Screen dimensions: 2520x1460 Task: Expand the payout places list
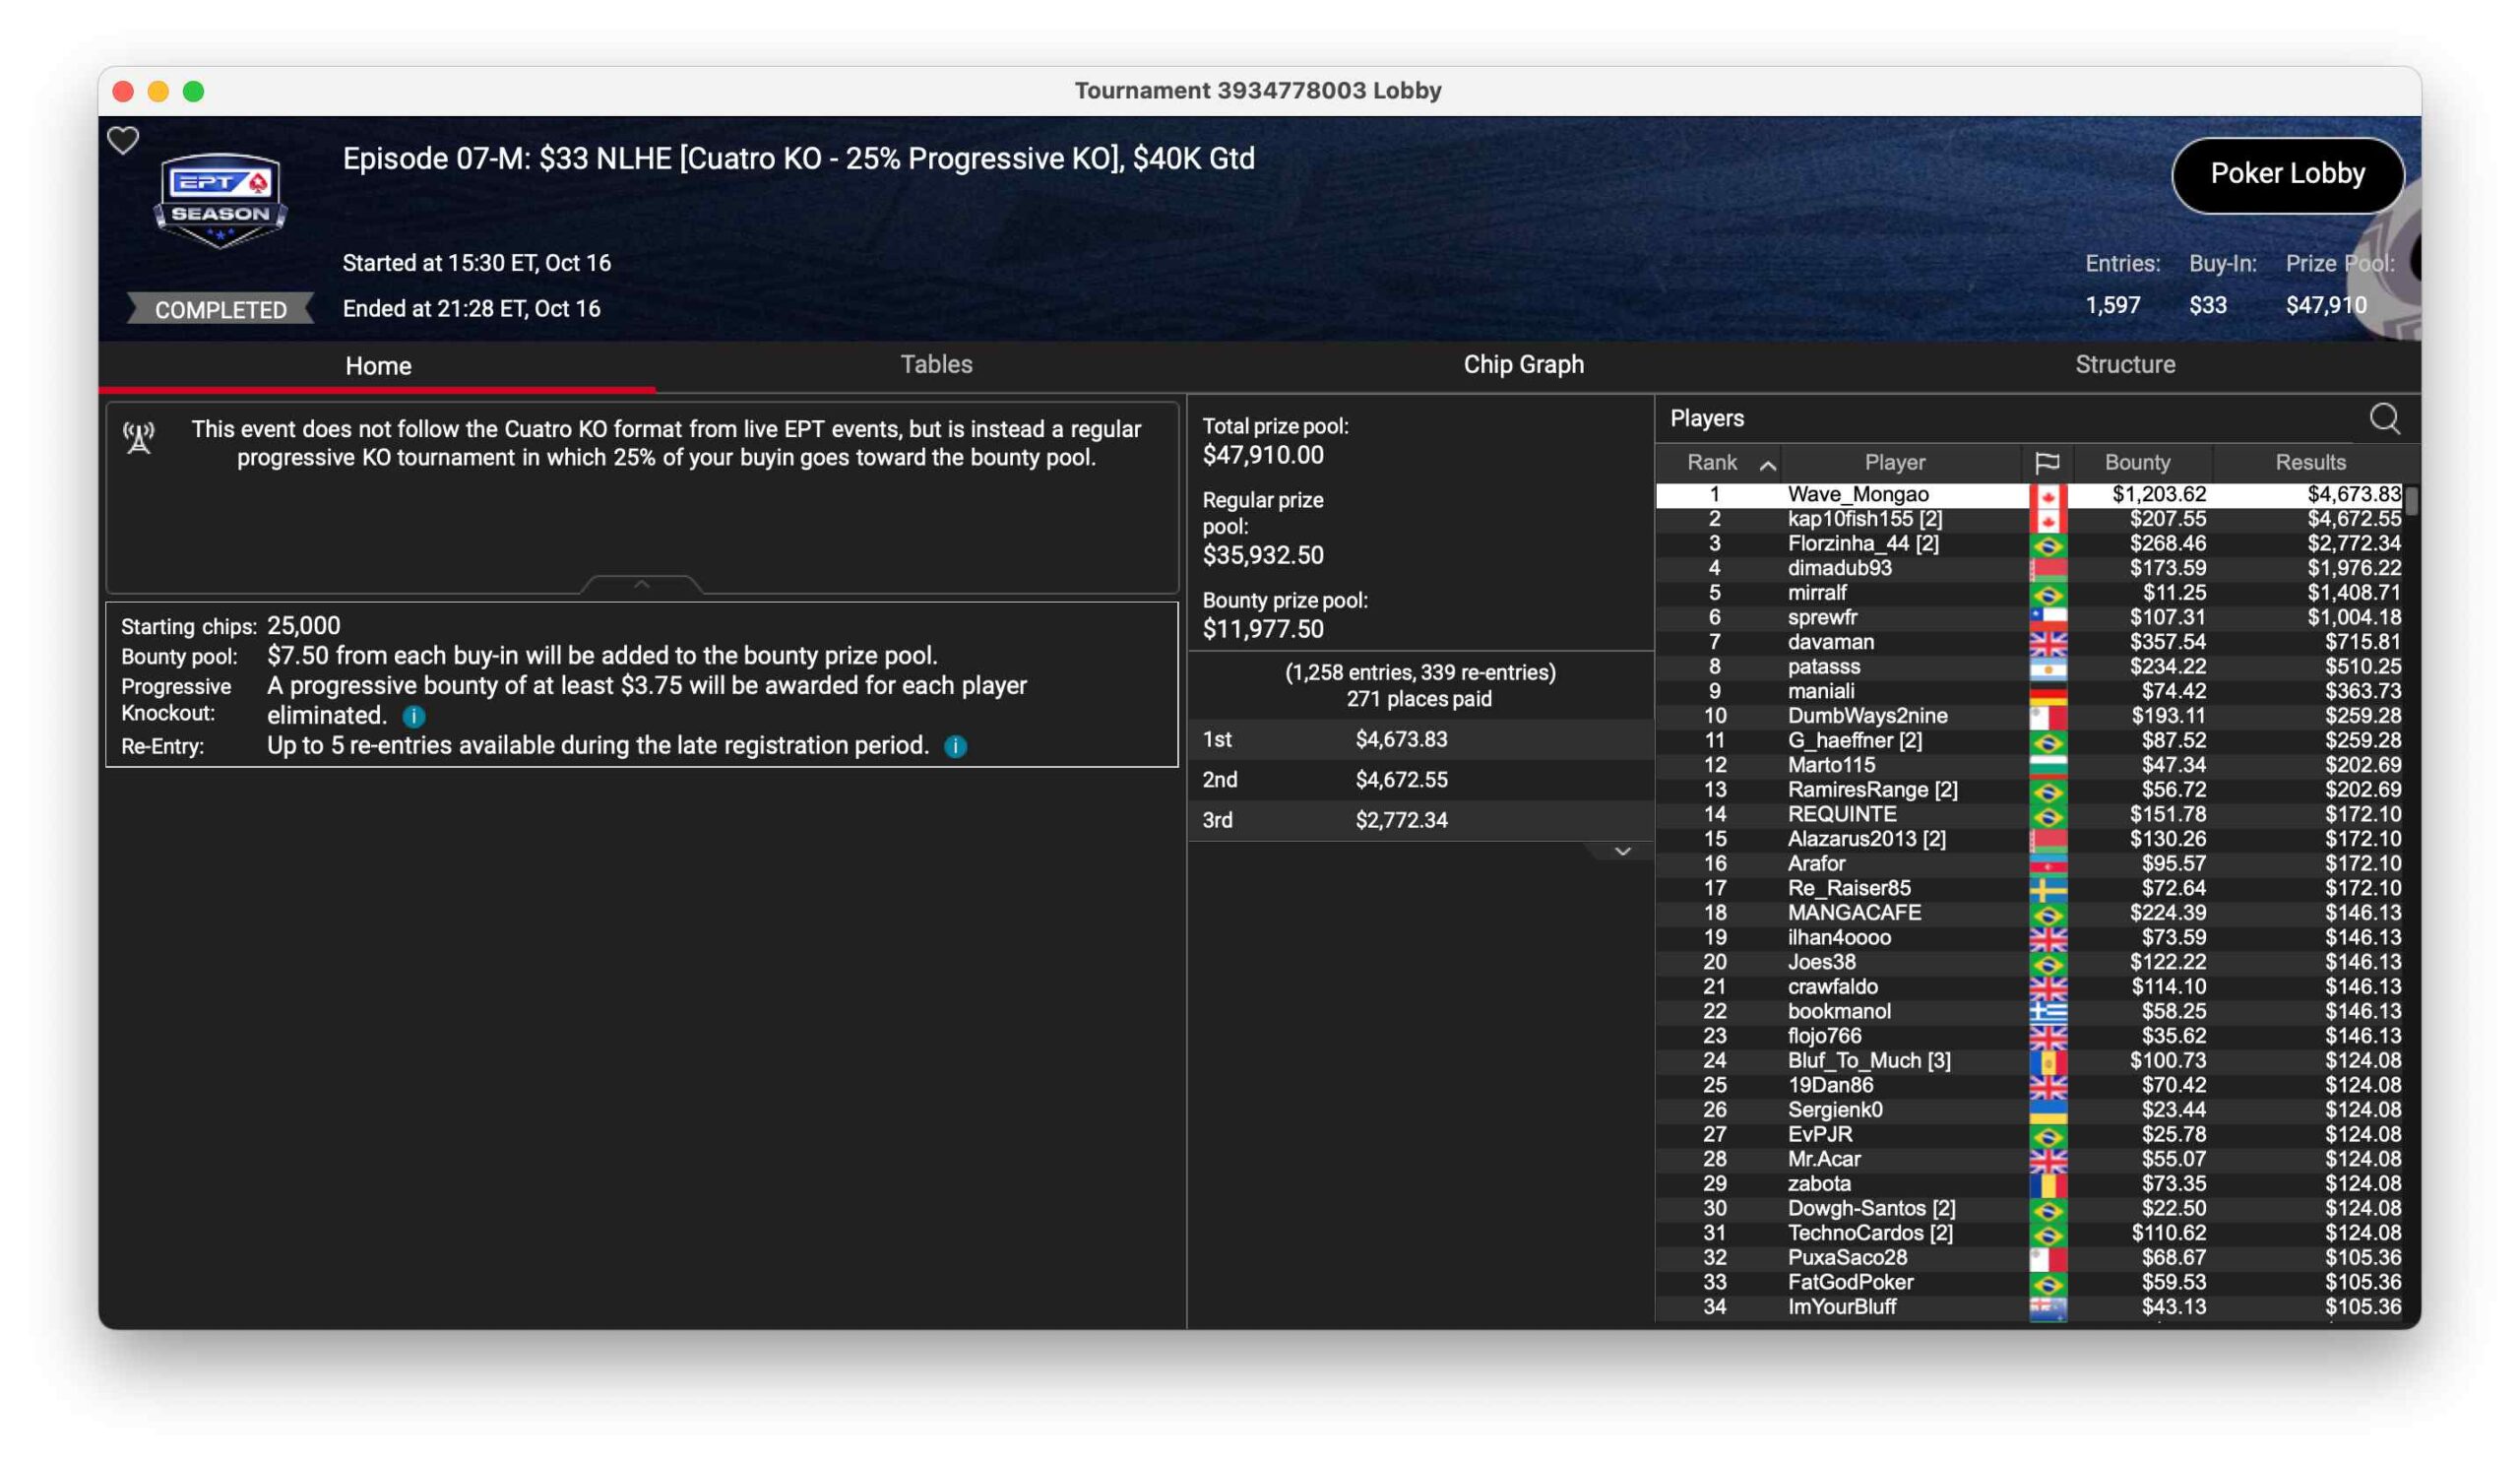tap(1622, 851)
